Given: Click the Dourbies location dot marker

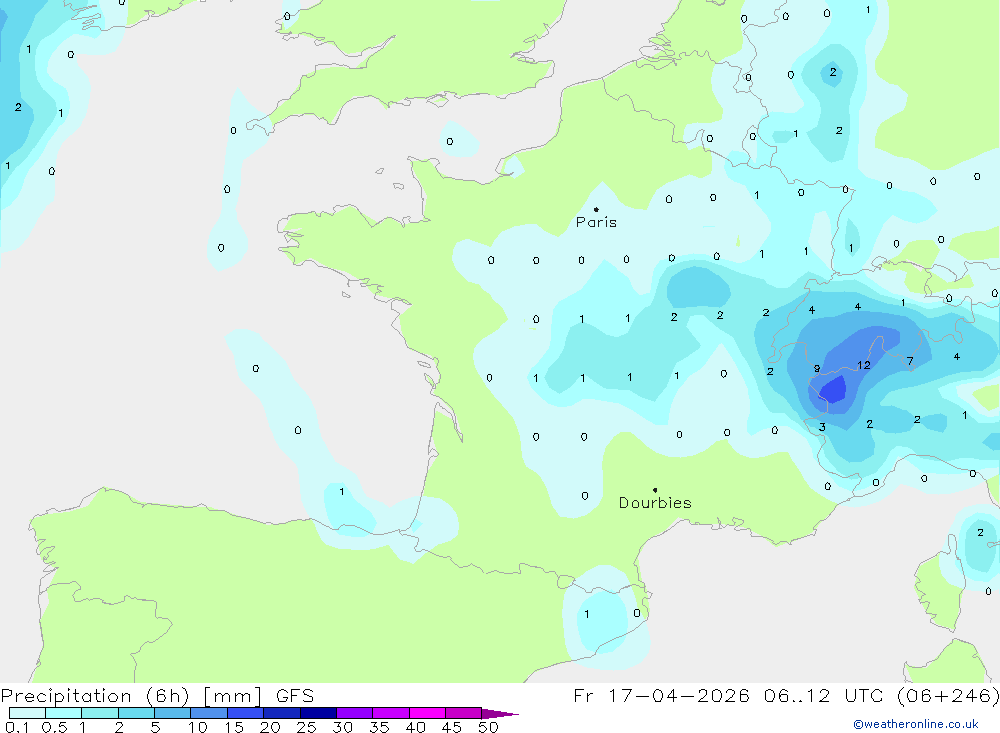Looking at the screenshot, I should [655, 490].
